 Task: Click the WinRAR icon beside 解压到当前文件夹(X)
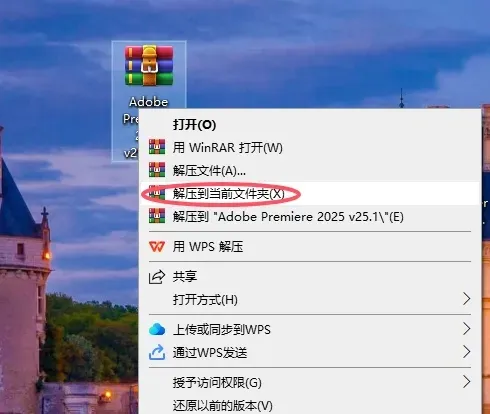click(x=157, y=193)
